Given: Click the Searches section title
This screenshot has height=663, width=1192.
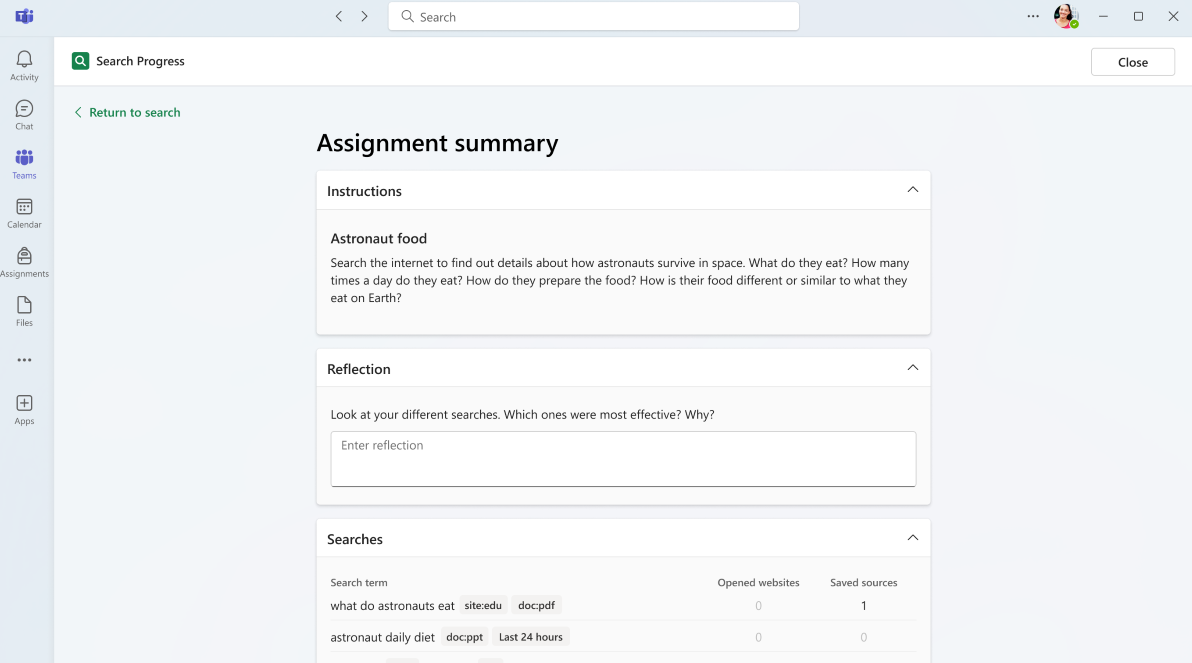Looking at the screenshot, I should tap(355, 539).
